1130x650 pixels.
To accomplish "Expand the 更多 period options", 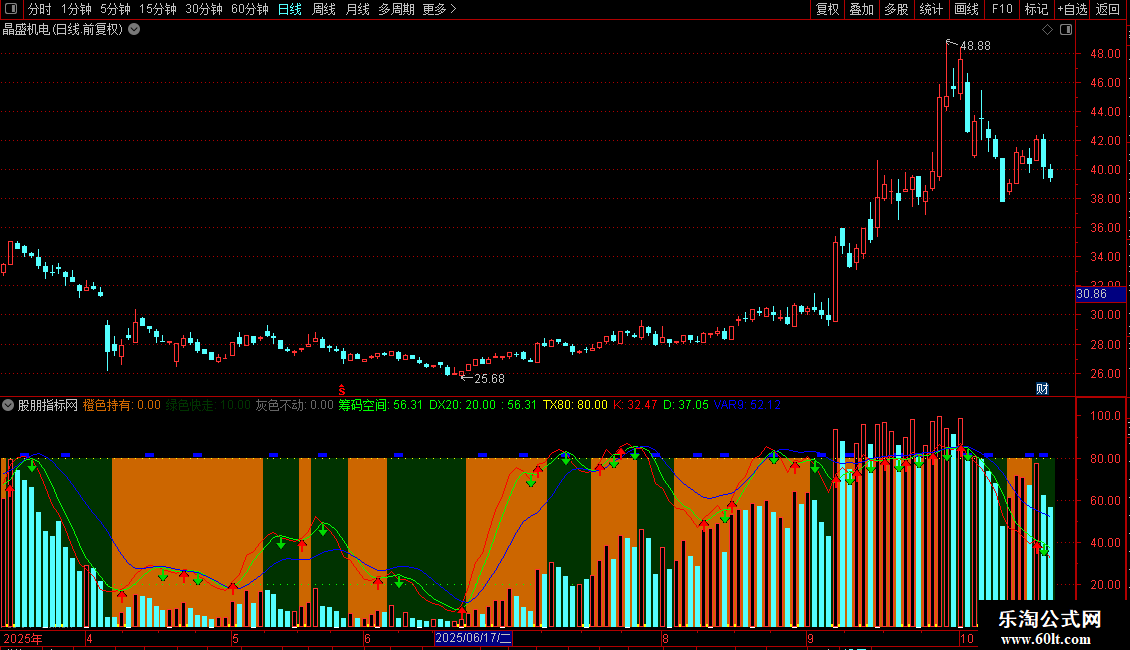I will (x=439, y=9).
